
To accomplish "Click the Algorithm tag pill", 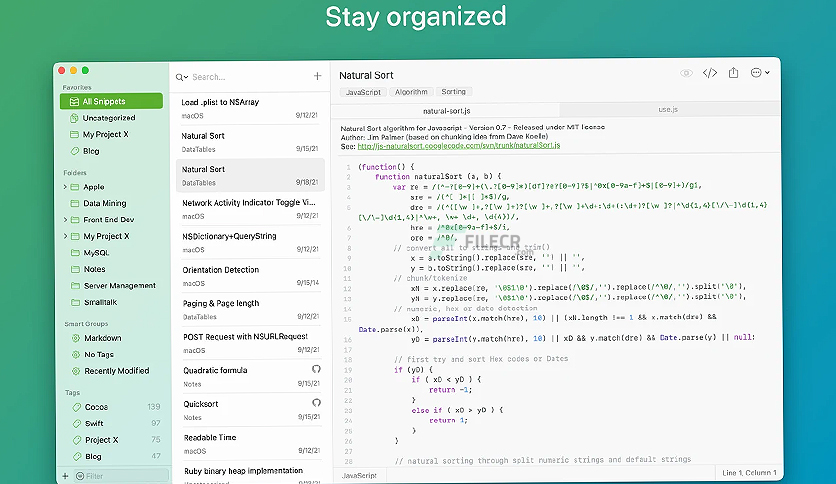I will [411, 92].
